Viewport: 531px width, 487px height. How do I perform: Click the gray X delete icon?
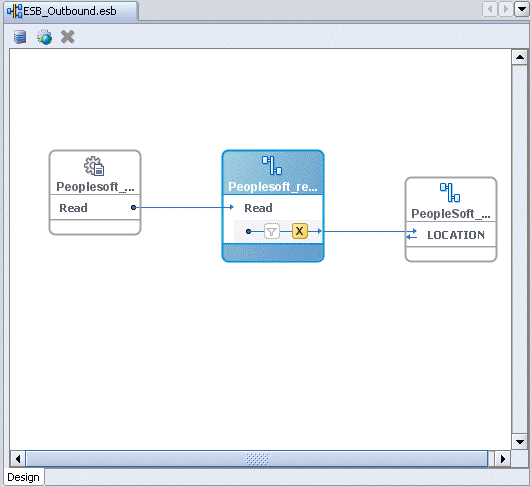pyautogui.click(x=67, y=37)
